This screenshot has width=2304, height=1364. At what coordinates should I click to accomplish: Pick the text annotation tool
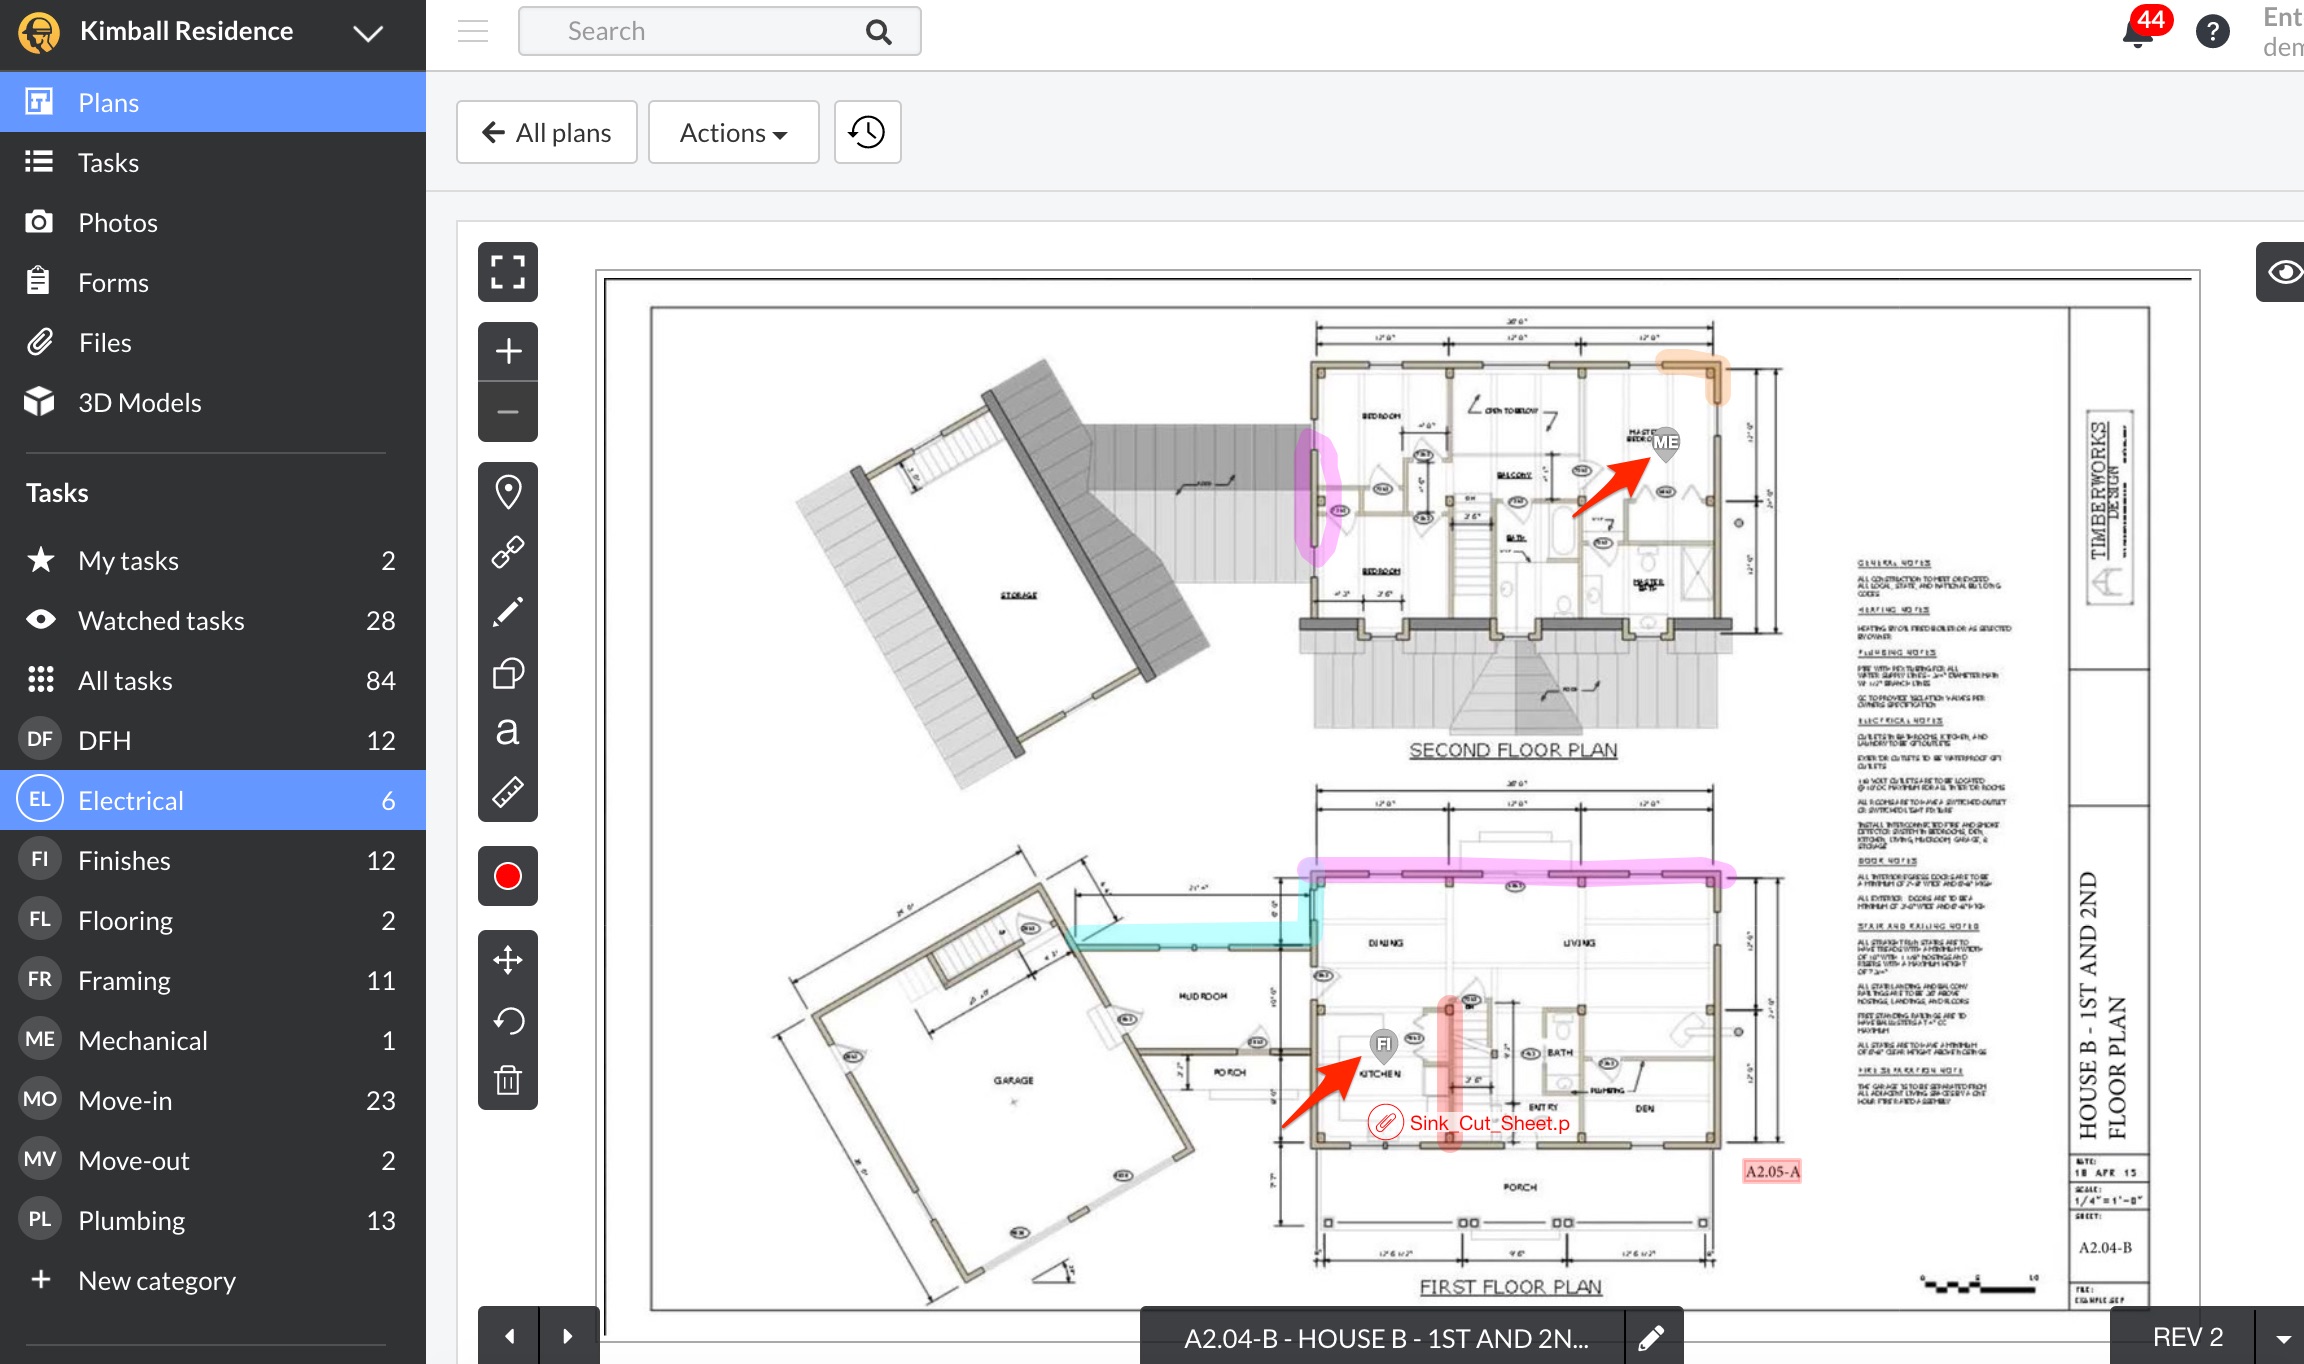508,732
